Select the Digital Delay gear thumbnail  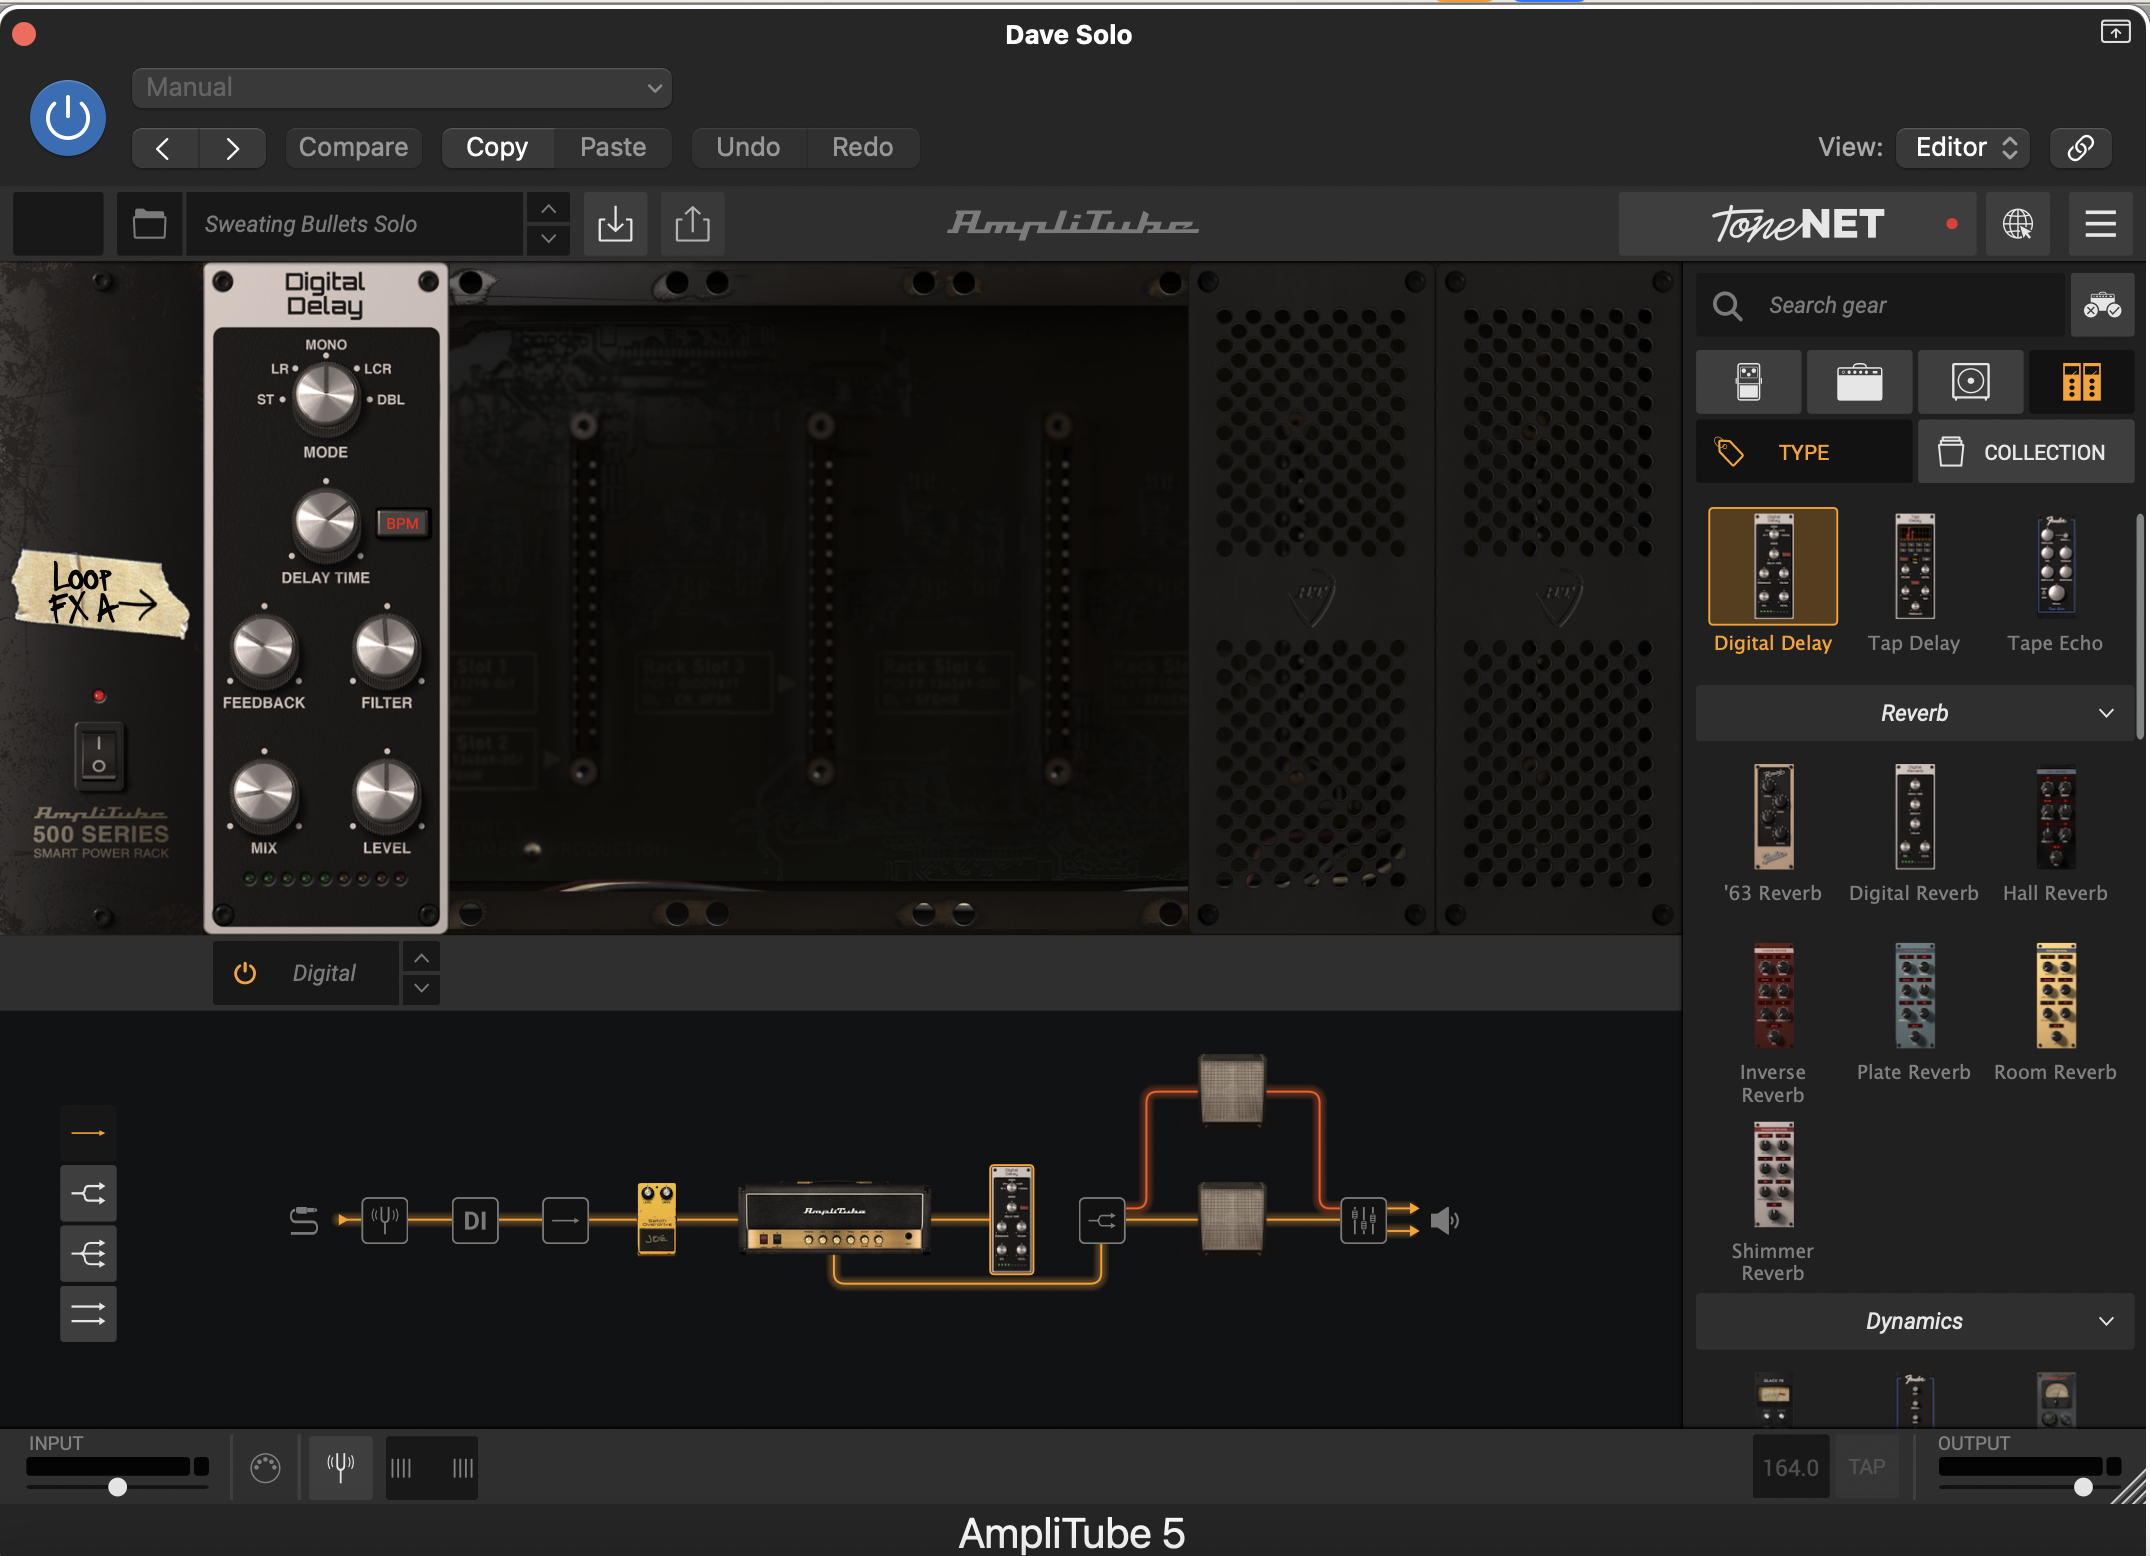1773,567
